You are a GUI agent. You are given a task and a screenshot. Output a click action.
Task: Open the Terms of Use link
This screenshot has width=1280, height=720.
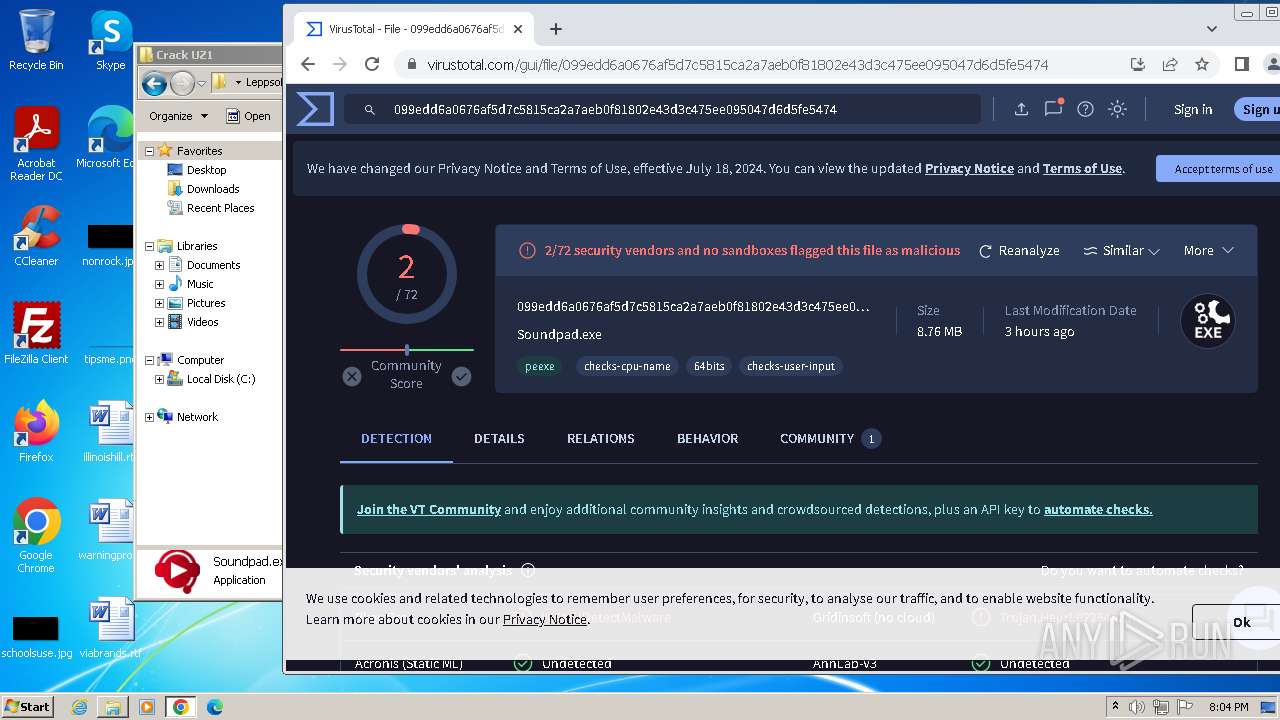point(1082,169)
